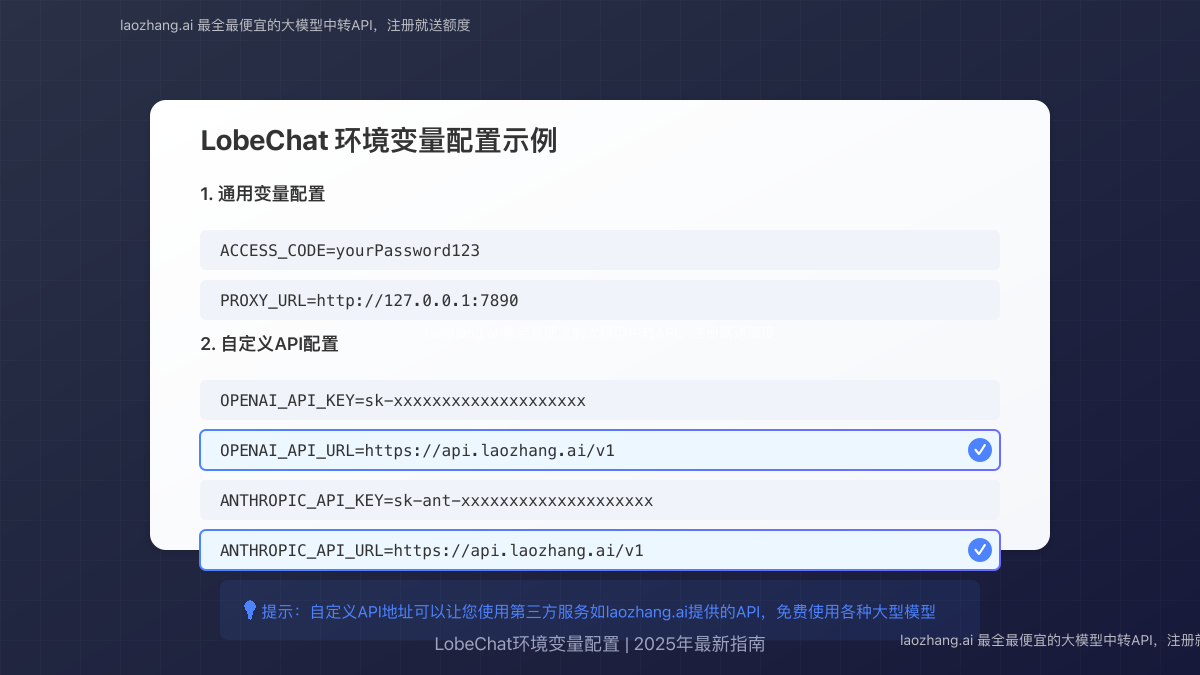Click the OPENAI_API_KEY=sk-xxxx line
Screen dimensions: 1200x675
[x=600, y=400]
